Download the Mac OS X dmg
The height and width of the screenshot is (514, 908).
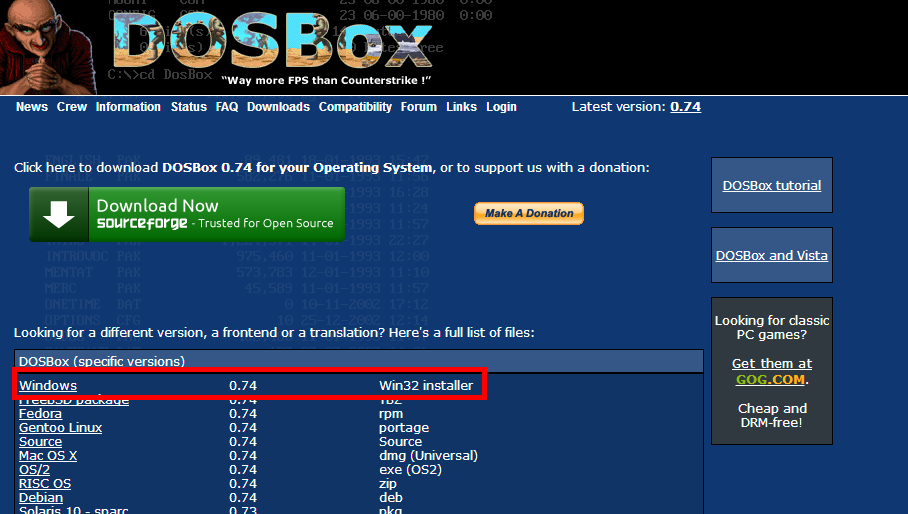48,456
